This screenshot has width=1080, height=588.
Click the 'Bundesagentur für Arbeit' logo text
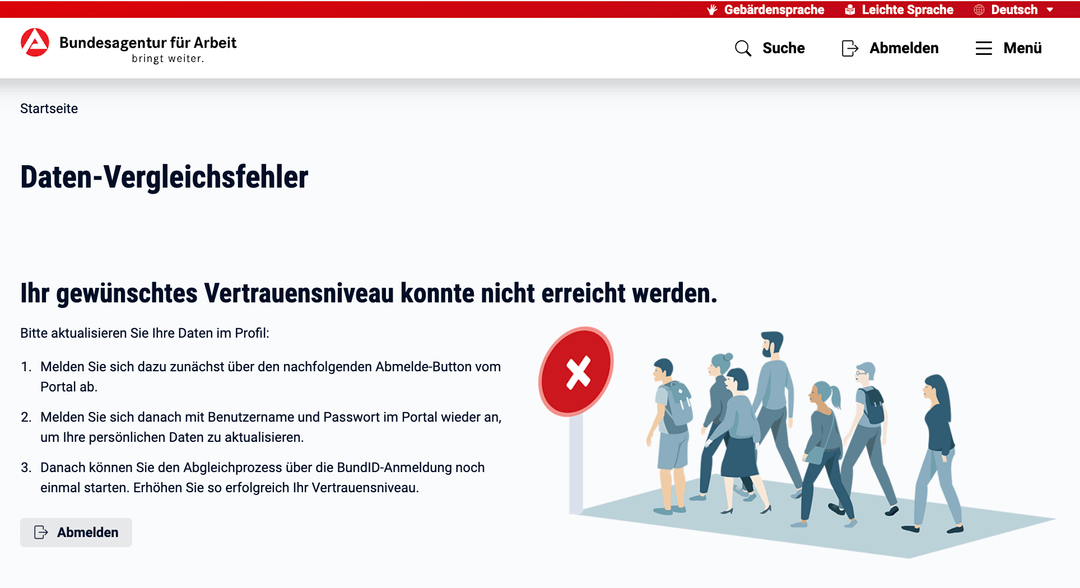click(148, 43)
